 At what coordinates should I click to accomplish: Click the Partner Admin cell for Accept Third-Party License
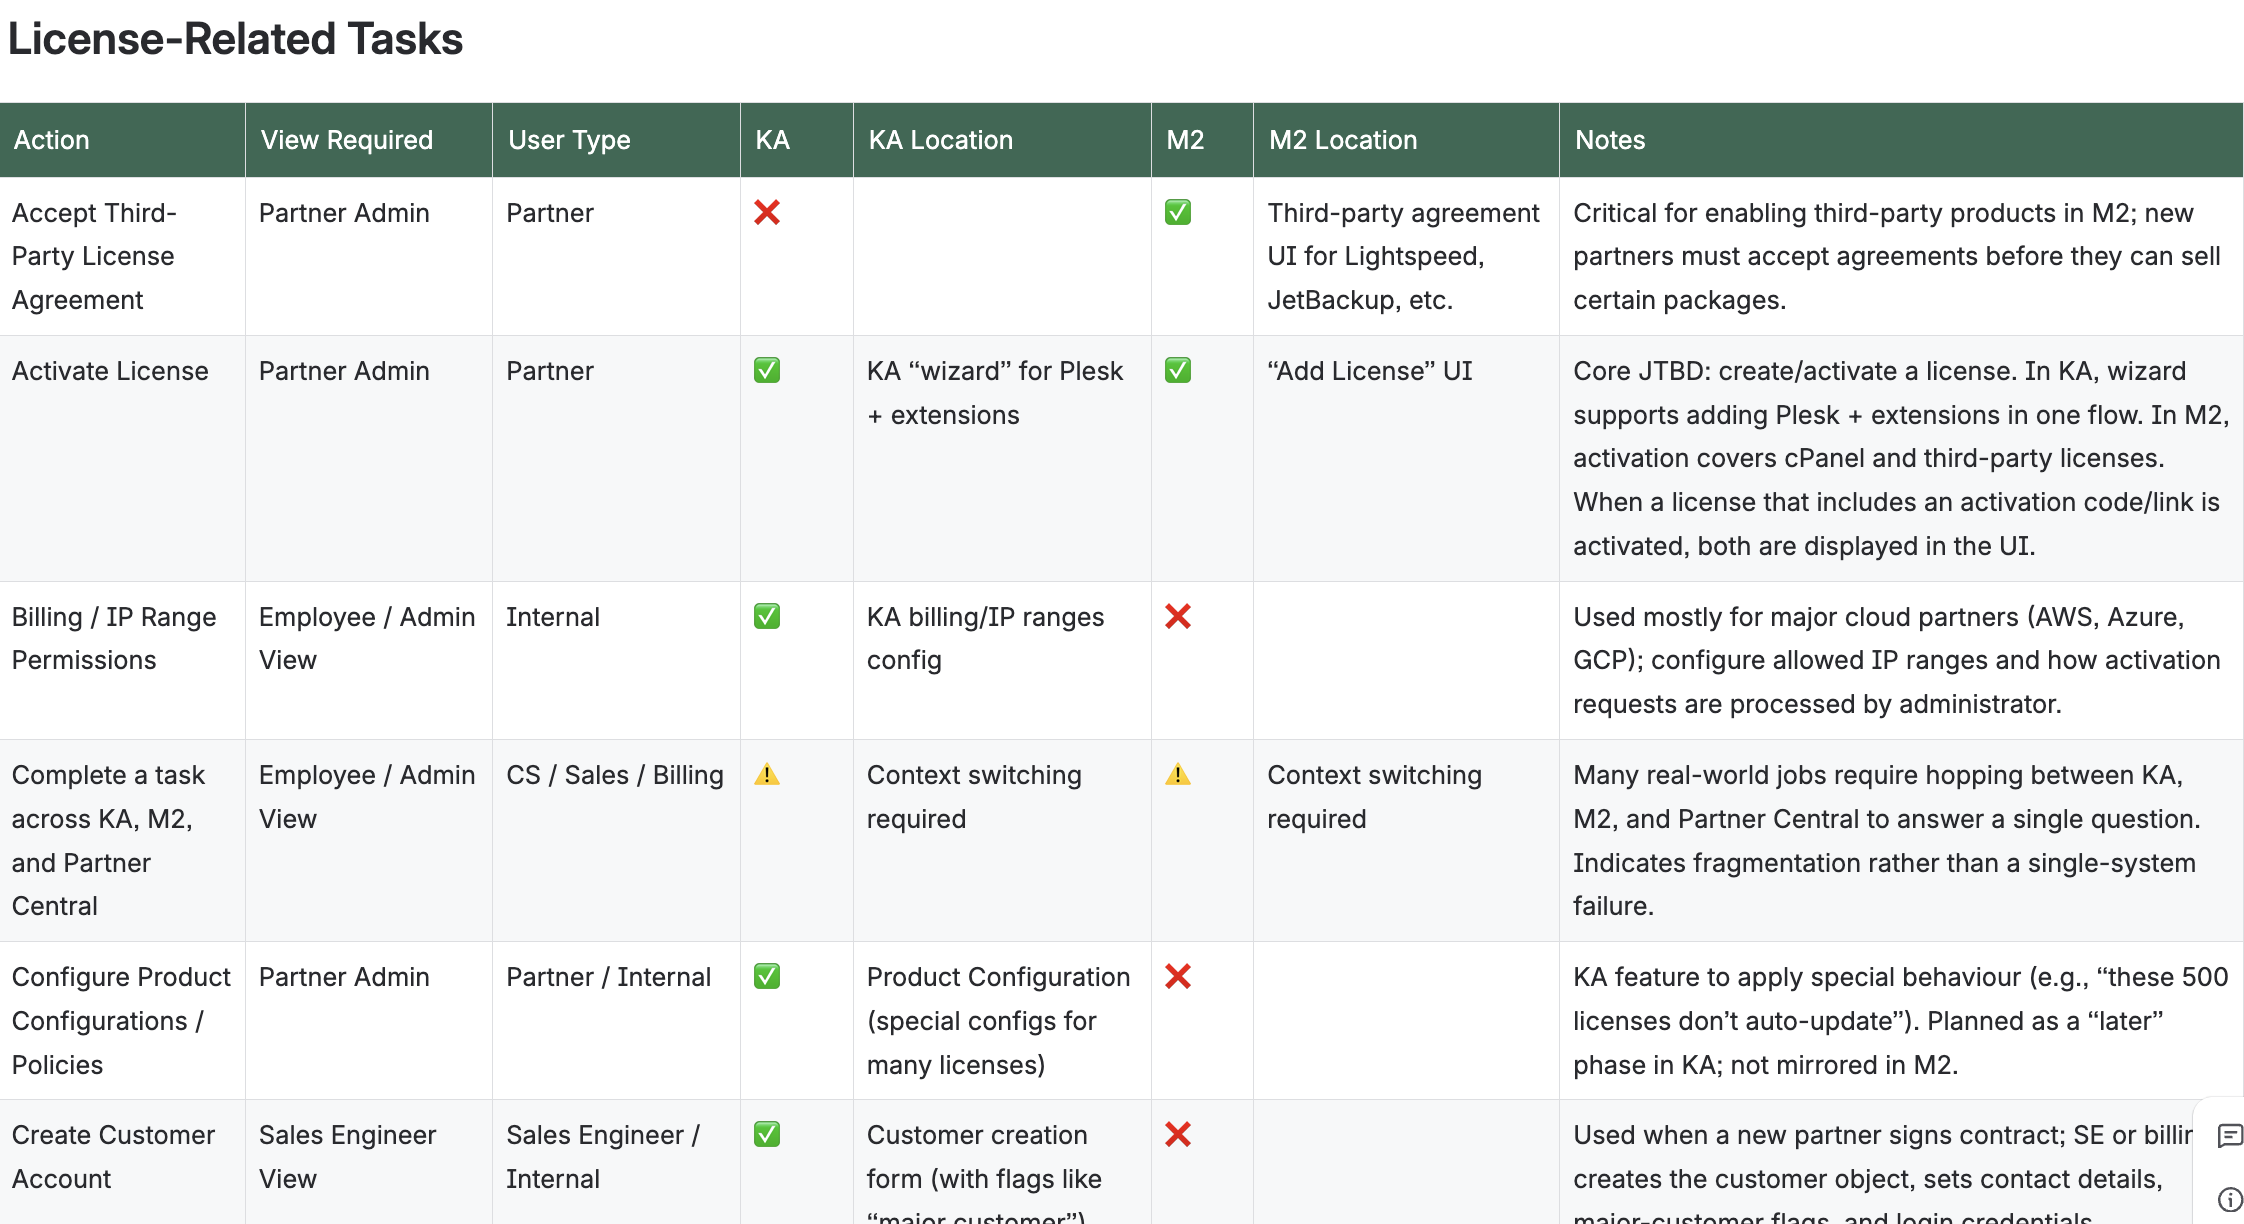343,213
